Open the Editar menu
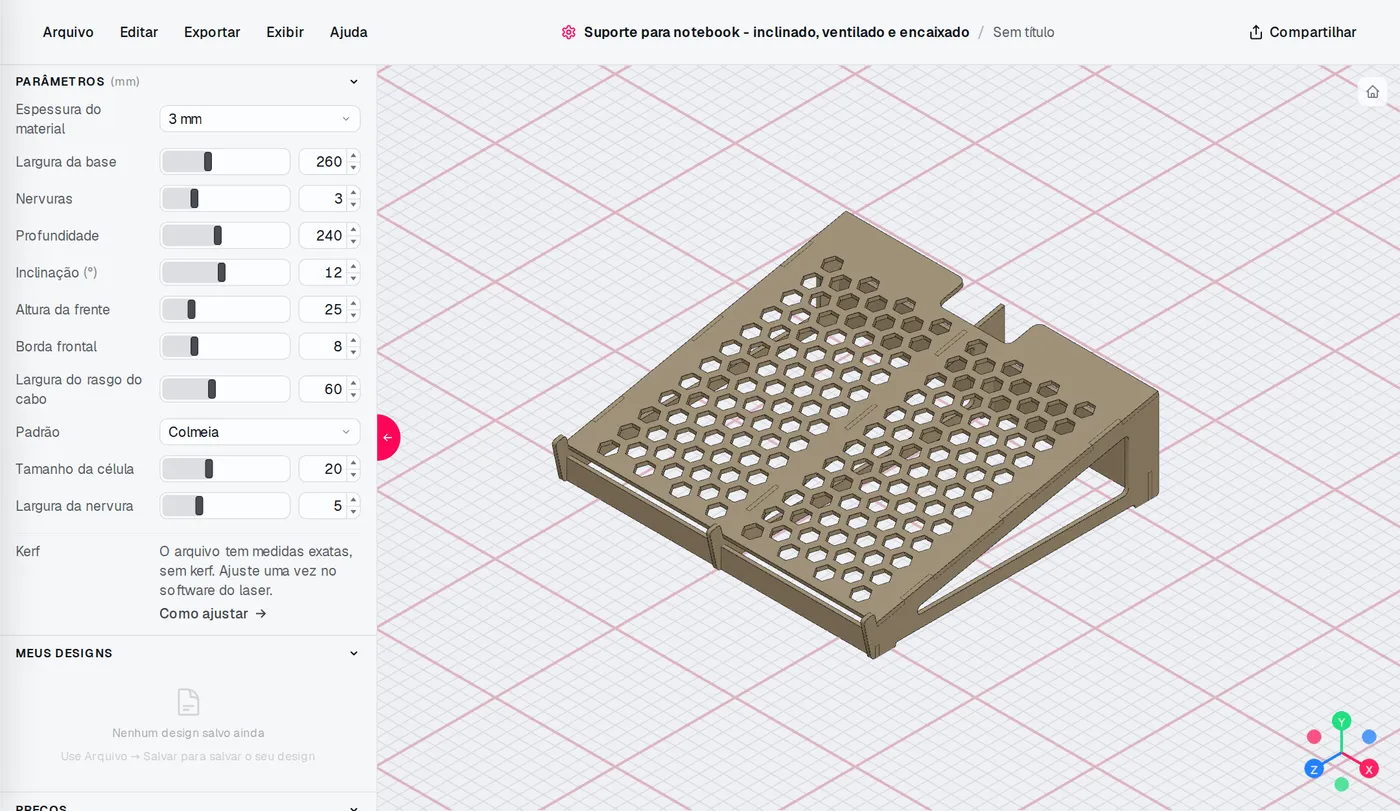 tap(139, 32)
